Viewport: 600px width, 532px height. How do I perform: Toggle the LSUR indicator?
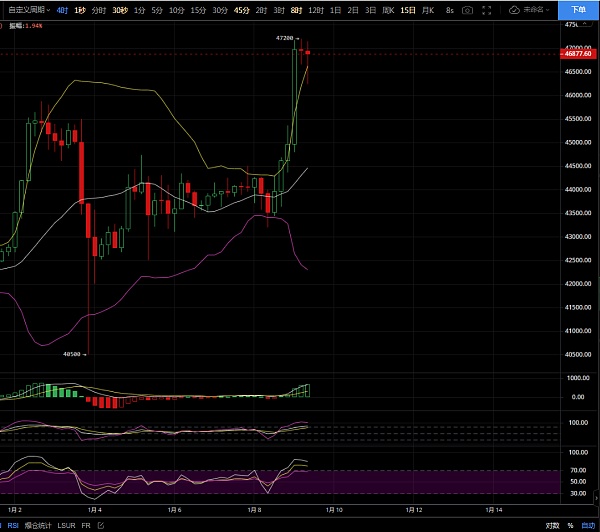click(66, 525)
